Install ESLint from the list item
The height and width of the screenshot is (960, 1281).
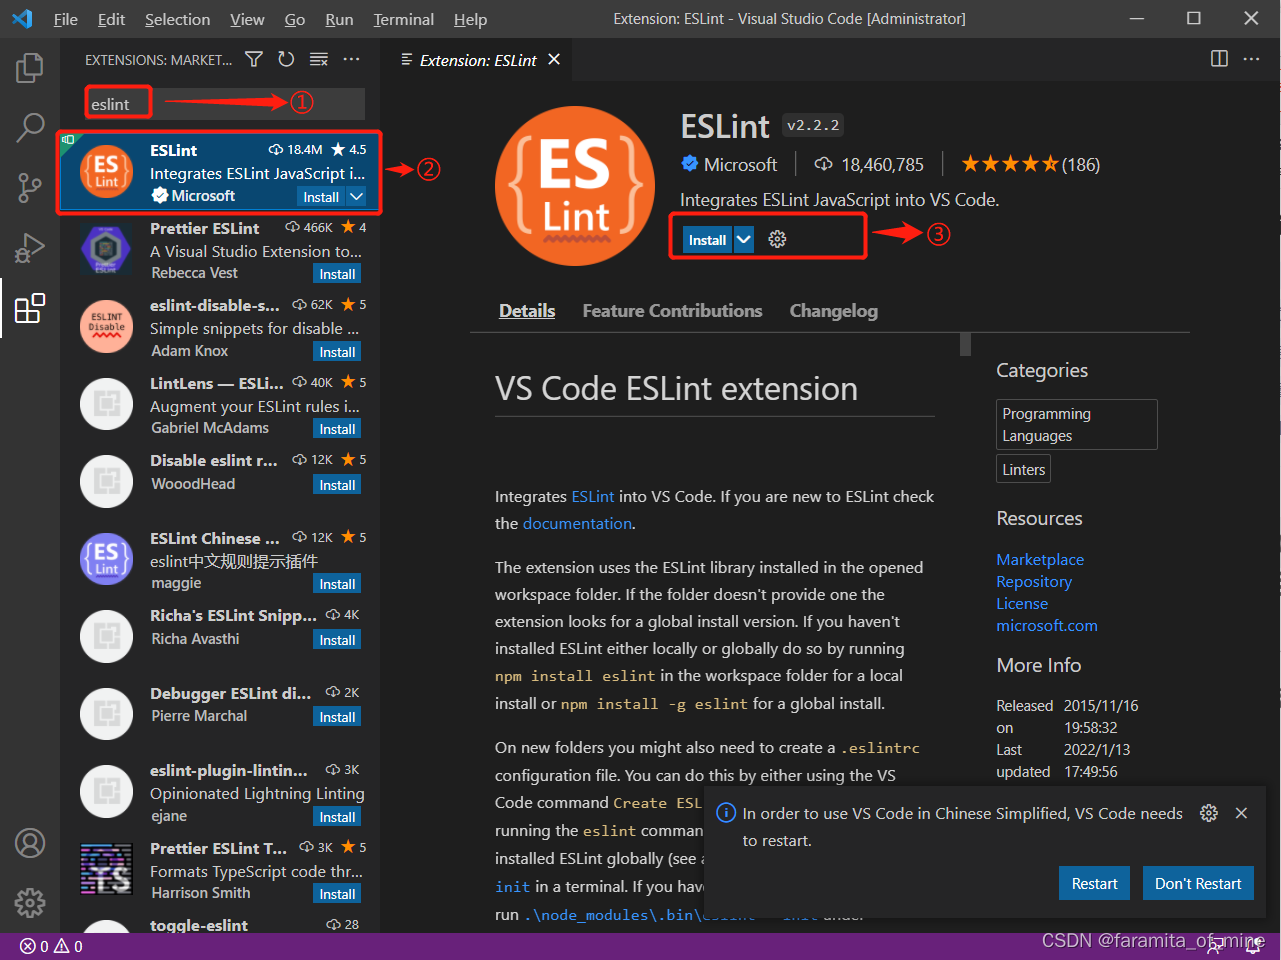[322, 197]
